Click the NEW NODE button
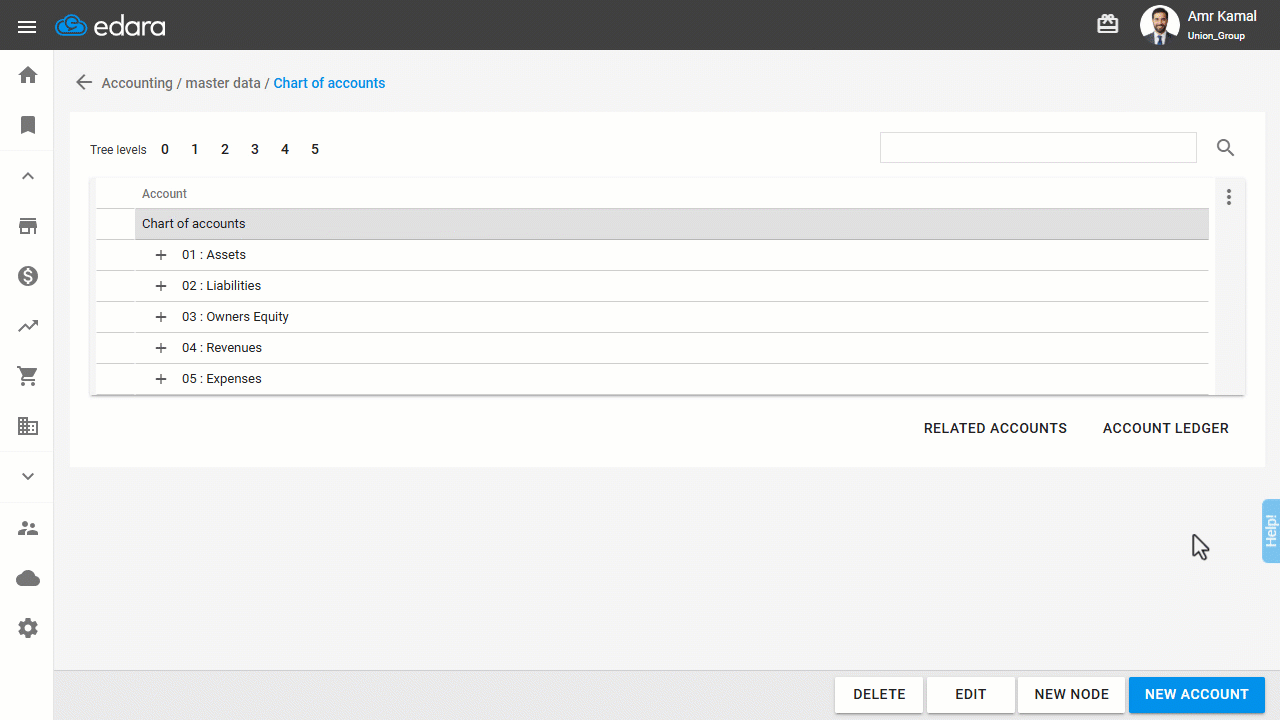1280x720 pixels. pos(1072,694)
